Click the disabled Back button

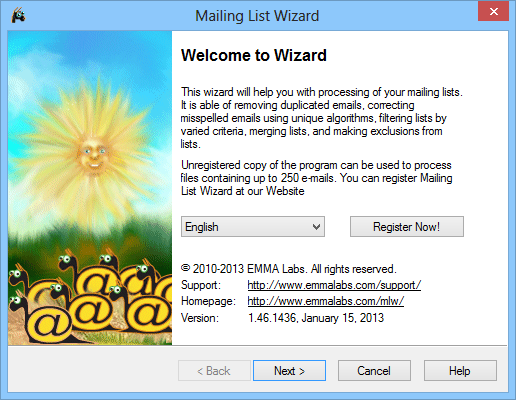[214, 370]
